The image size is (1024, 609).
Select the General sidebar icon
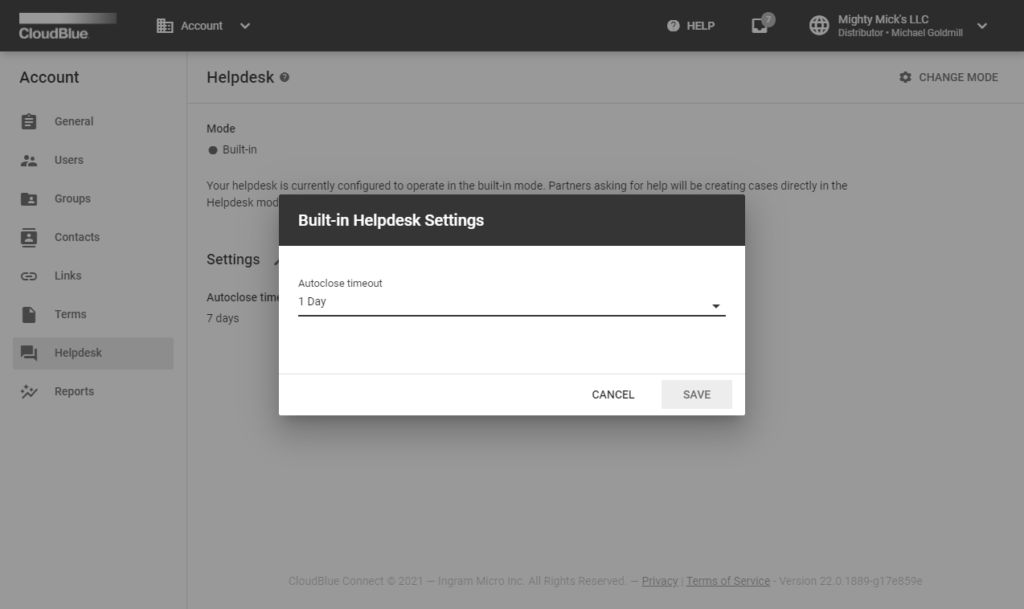coord(31,121)
